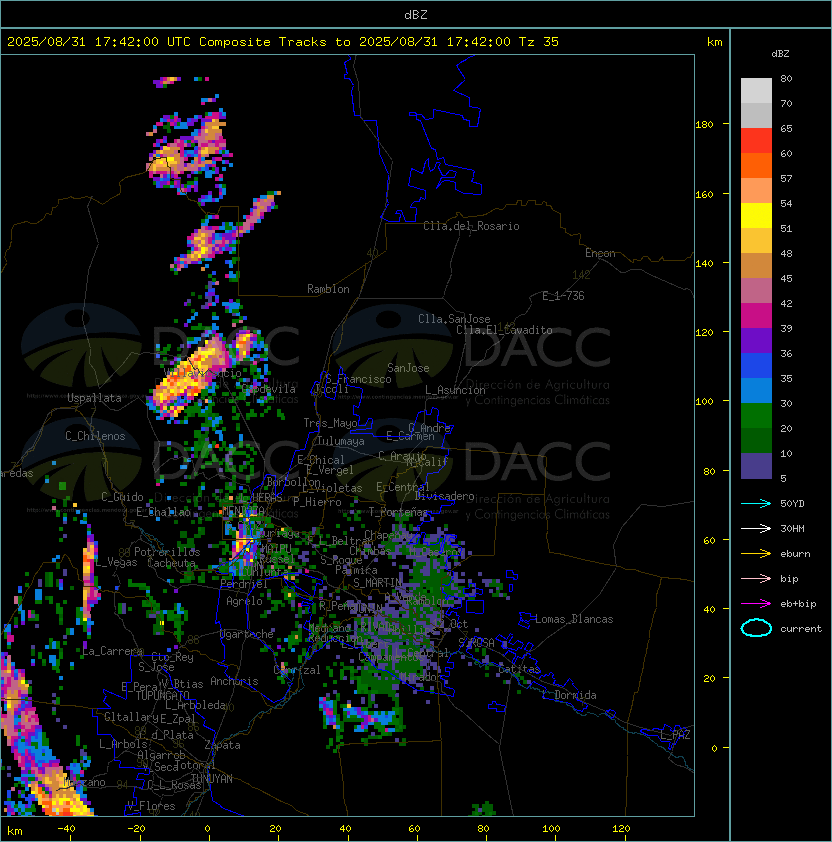
Task: Click the 'Clla.El_Cavadito' map label
Action: point(504,330)
